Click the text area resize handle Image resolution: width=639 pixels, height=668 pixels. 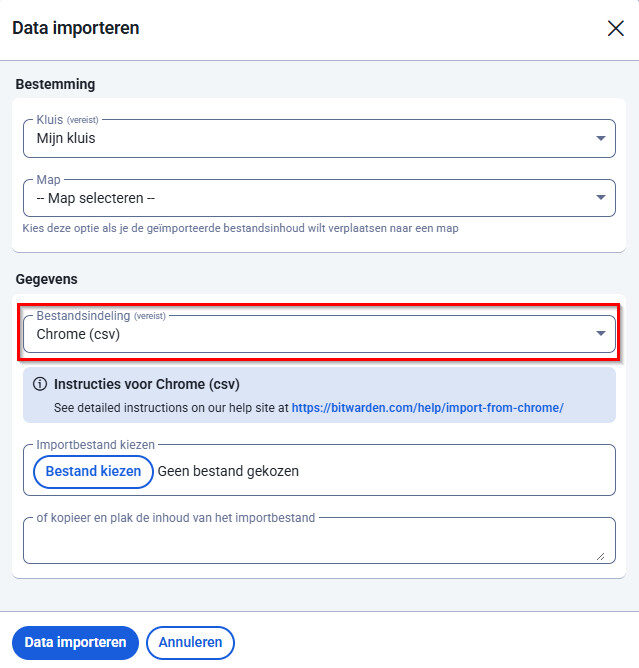point(599,555)
